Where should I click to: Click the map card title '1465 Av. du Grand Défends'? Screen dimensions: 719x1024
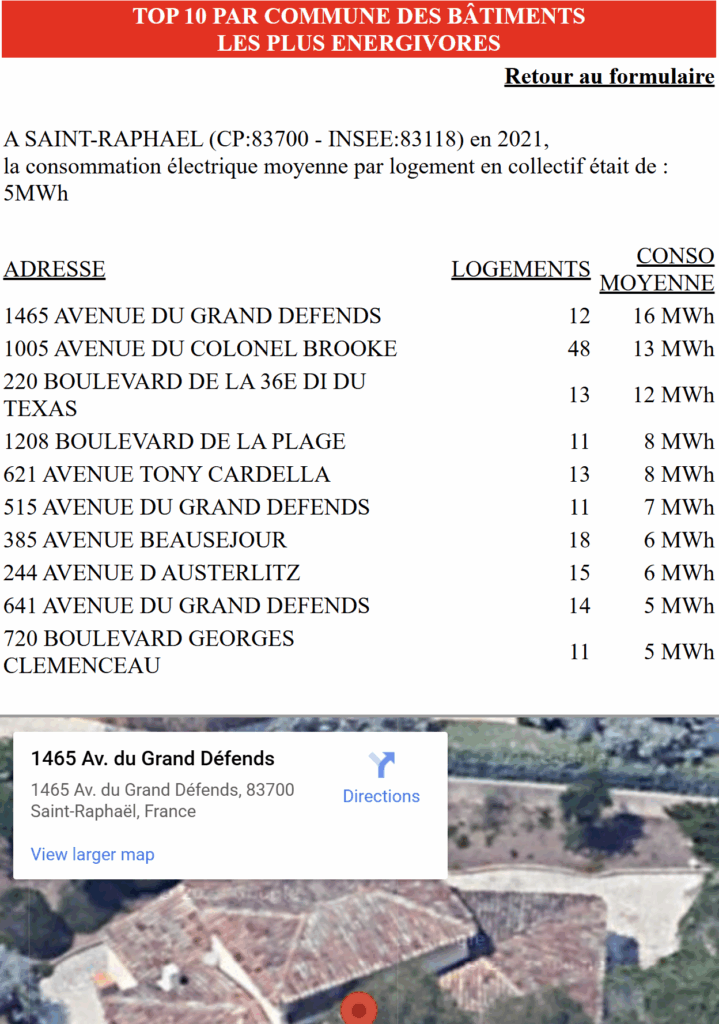click(x=153, y=758)
